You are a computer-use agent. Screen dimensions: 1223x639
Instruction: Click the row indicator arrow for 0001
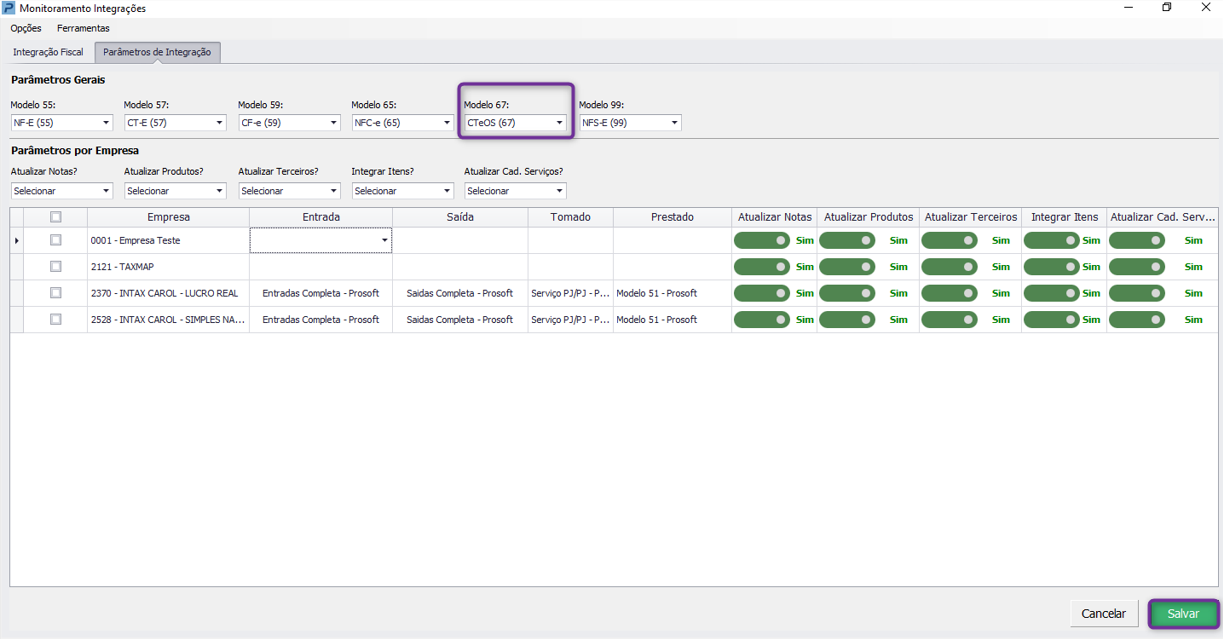(17, 240)
